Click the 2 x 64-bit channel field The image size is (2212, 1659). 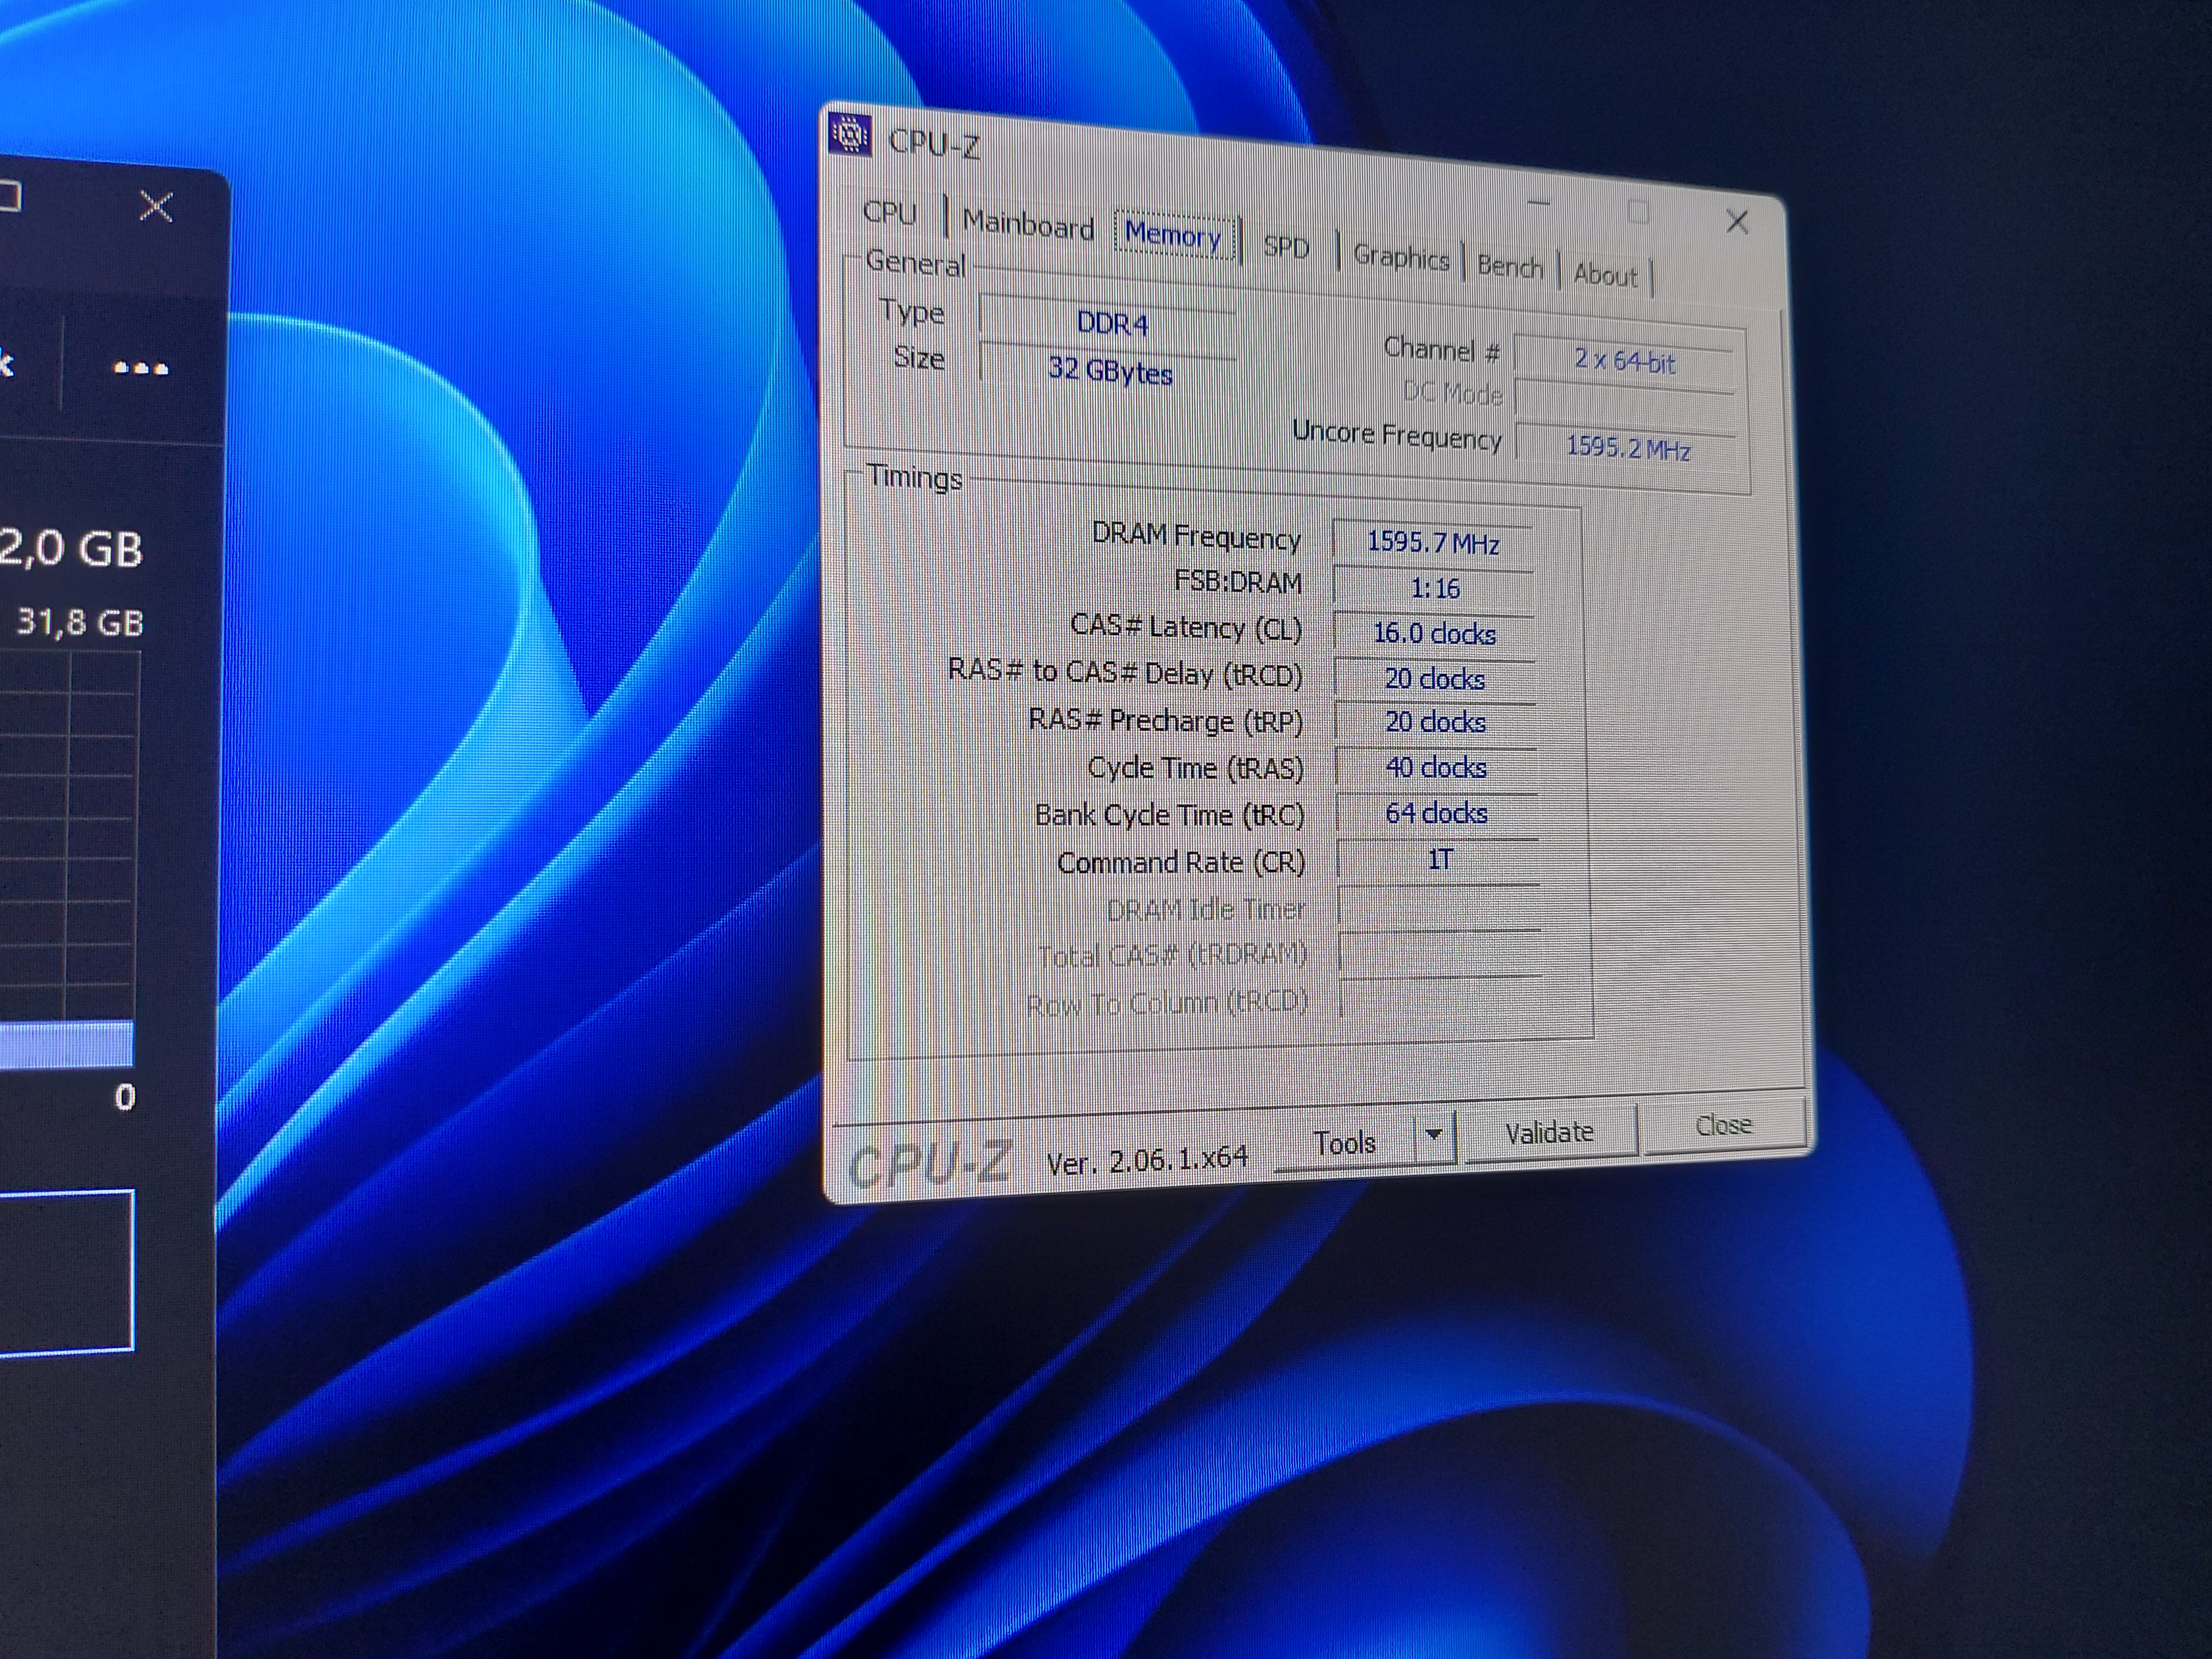(1625, 361)
